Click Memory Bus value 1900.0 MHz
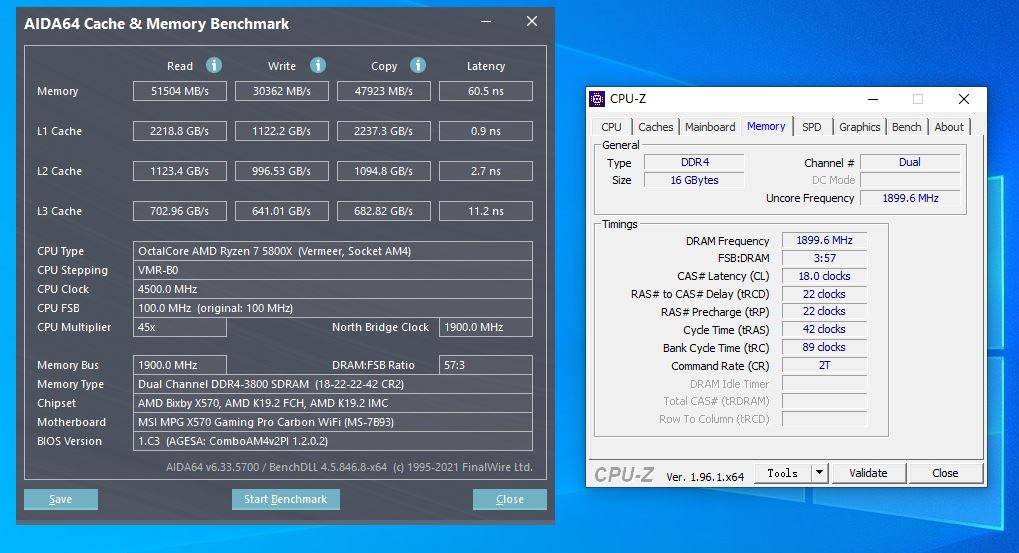1019x553 pixels. 179,365
